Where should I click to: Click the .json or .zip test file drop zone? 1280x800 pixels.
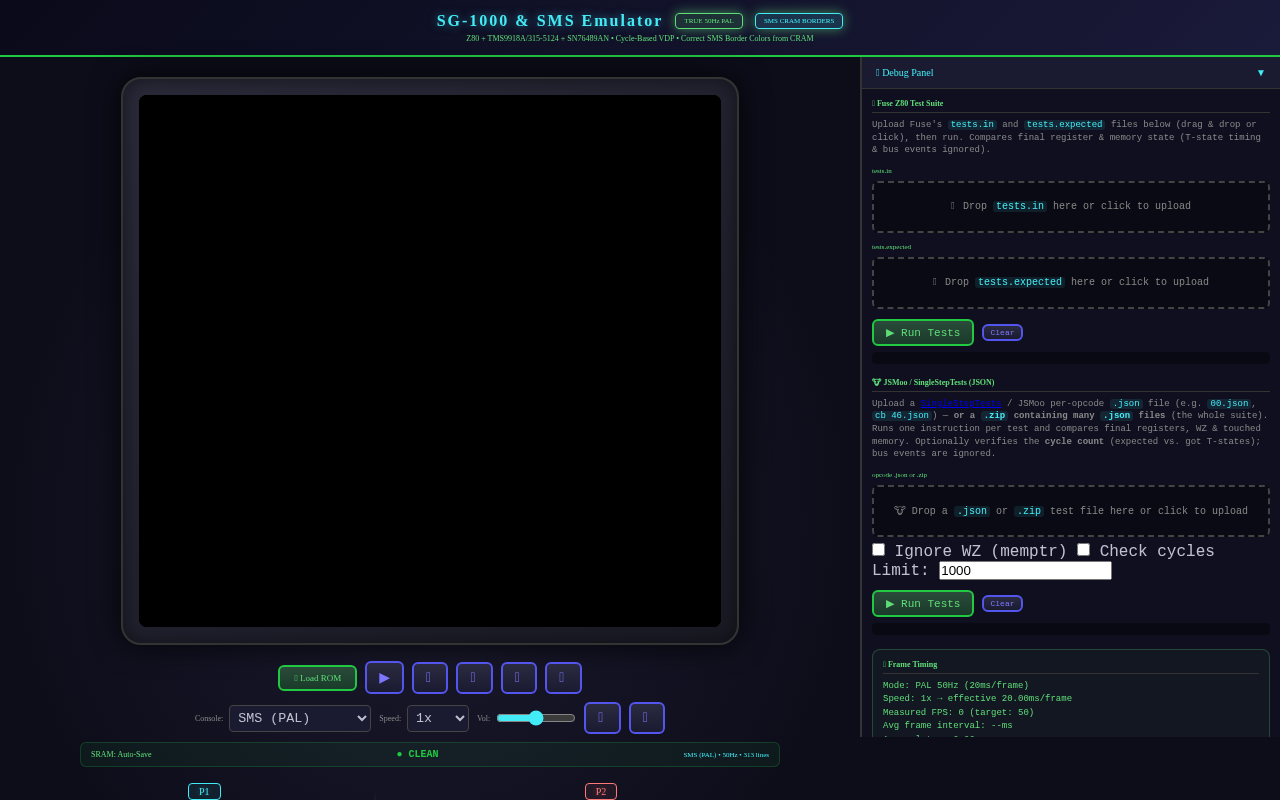pyautogui.click(x=1071, y=511)
